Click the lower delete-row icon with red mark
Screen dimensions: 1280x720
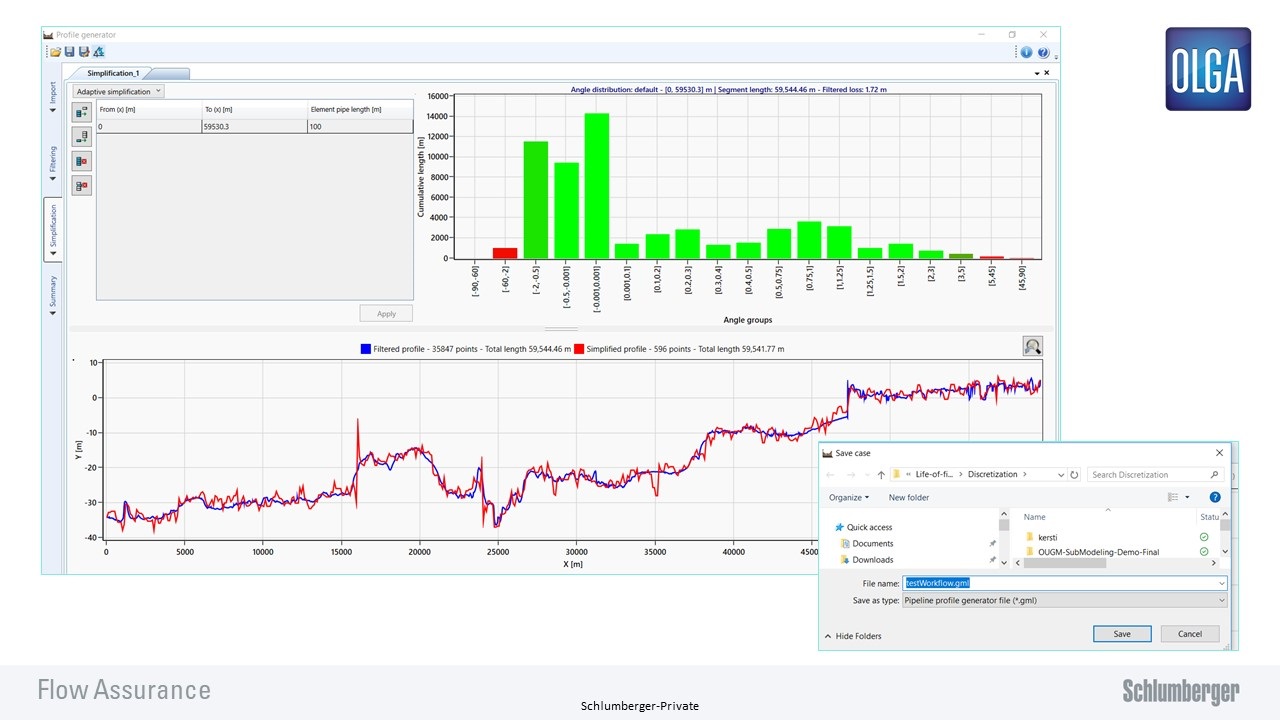[82, 185]
